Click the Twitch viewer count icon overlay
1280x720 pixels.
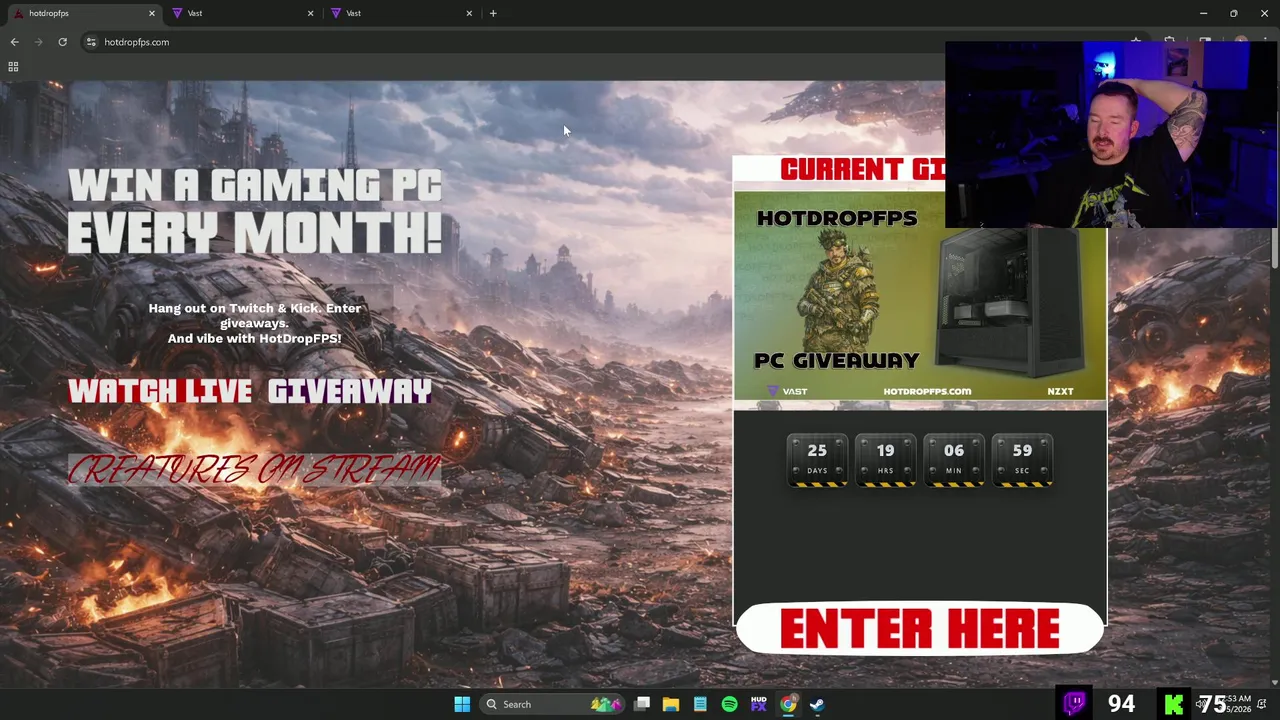[x=1075, y=703]
